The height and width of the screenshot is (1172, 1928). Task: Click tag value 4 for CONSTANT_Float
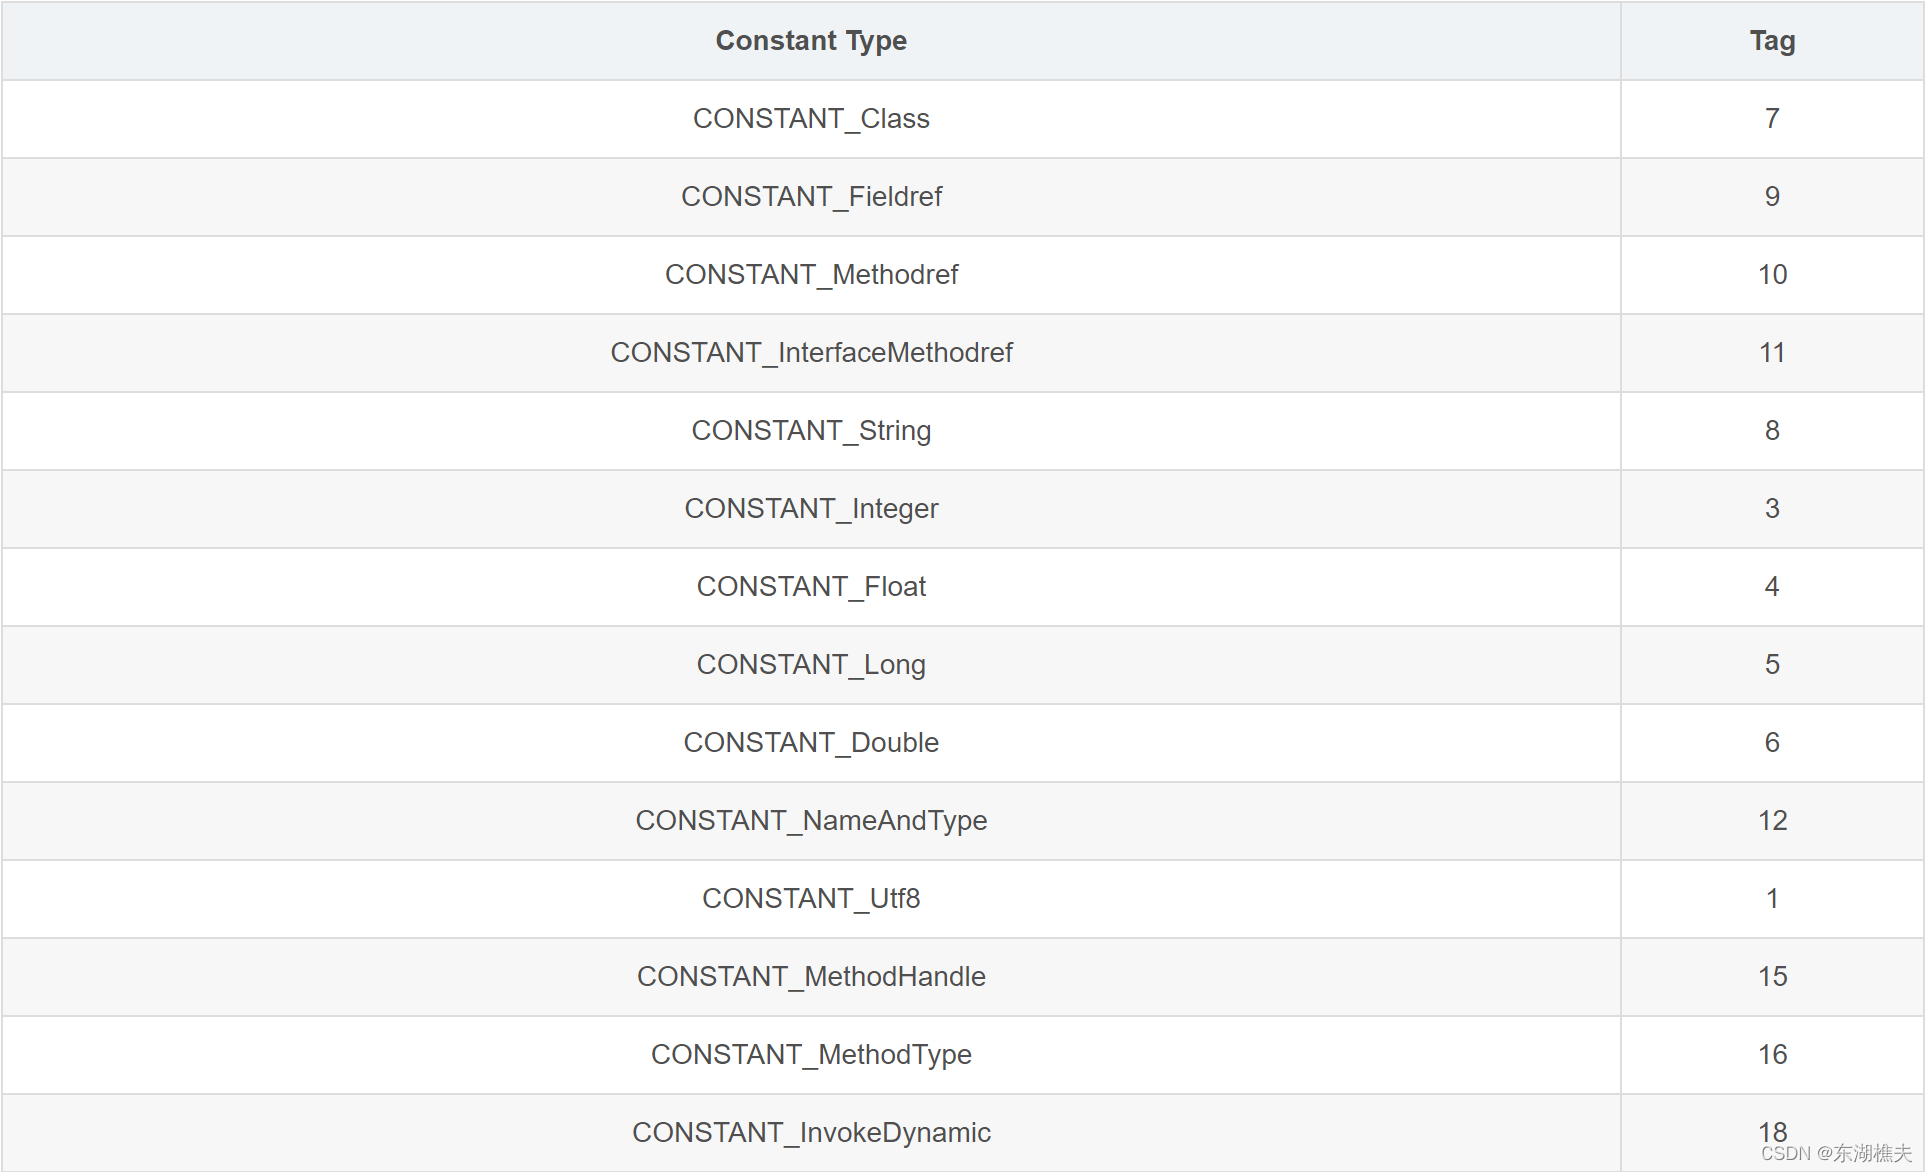tap(1772, 587)
